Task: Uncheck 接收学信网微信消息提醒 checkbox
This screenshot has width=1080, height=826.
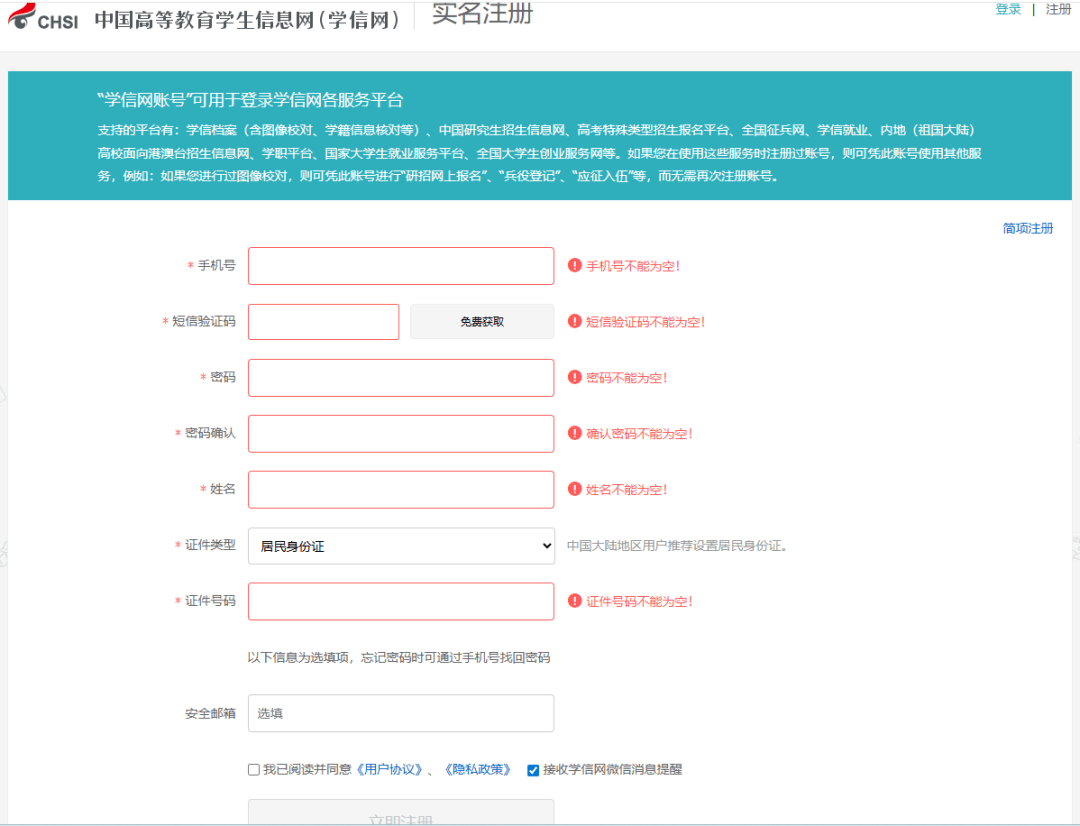Action: point(533,770)
